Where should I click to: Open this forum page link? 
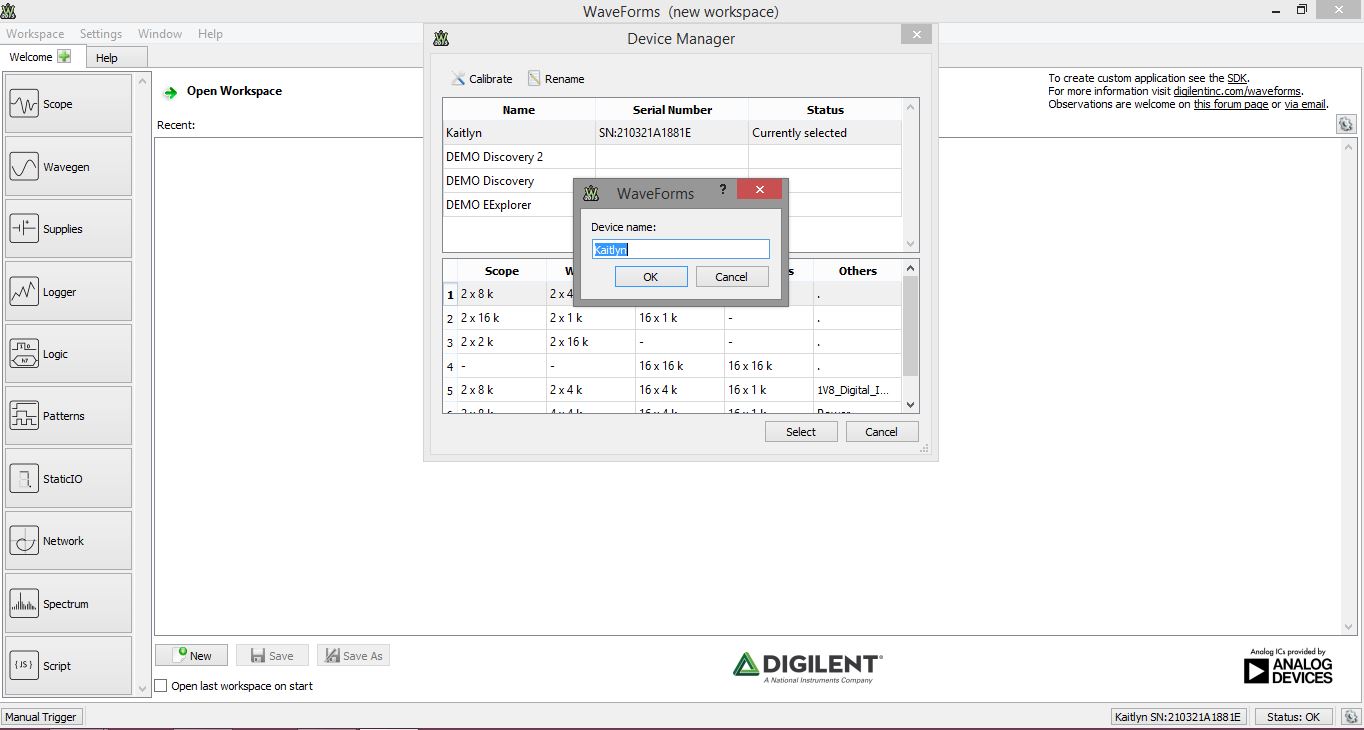(1230, 104)
